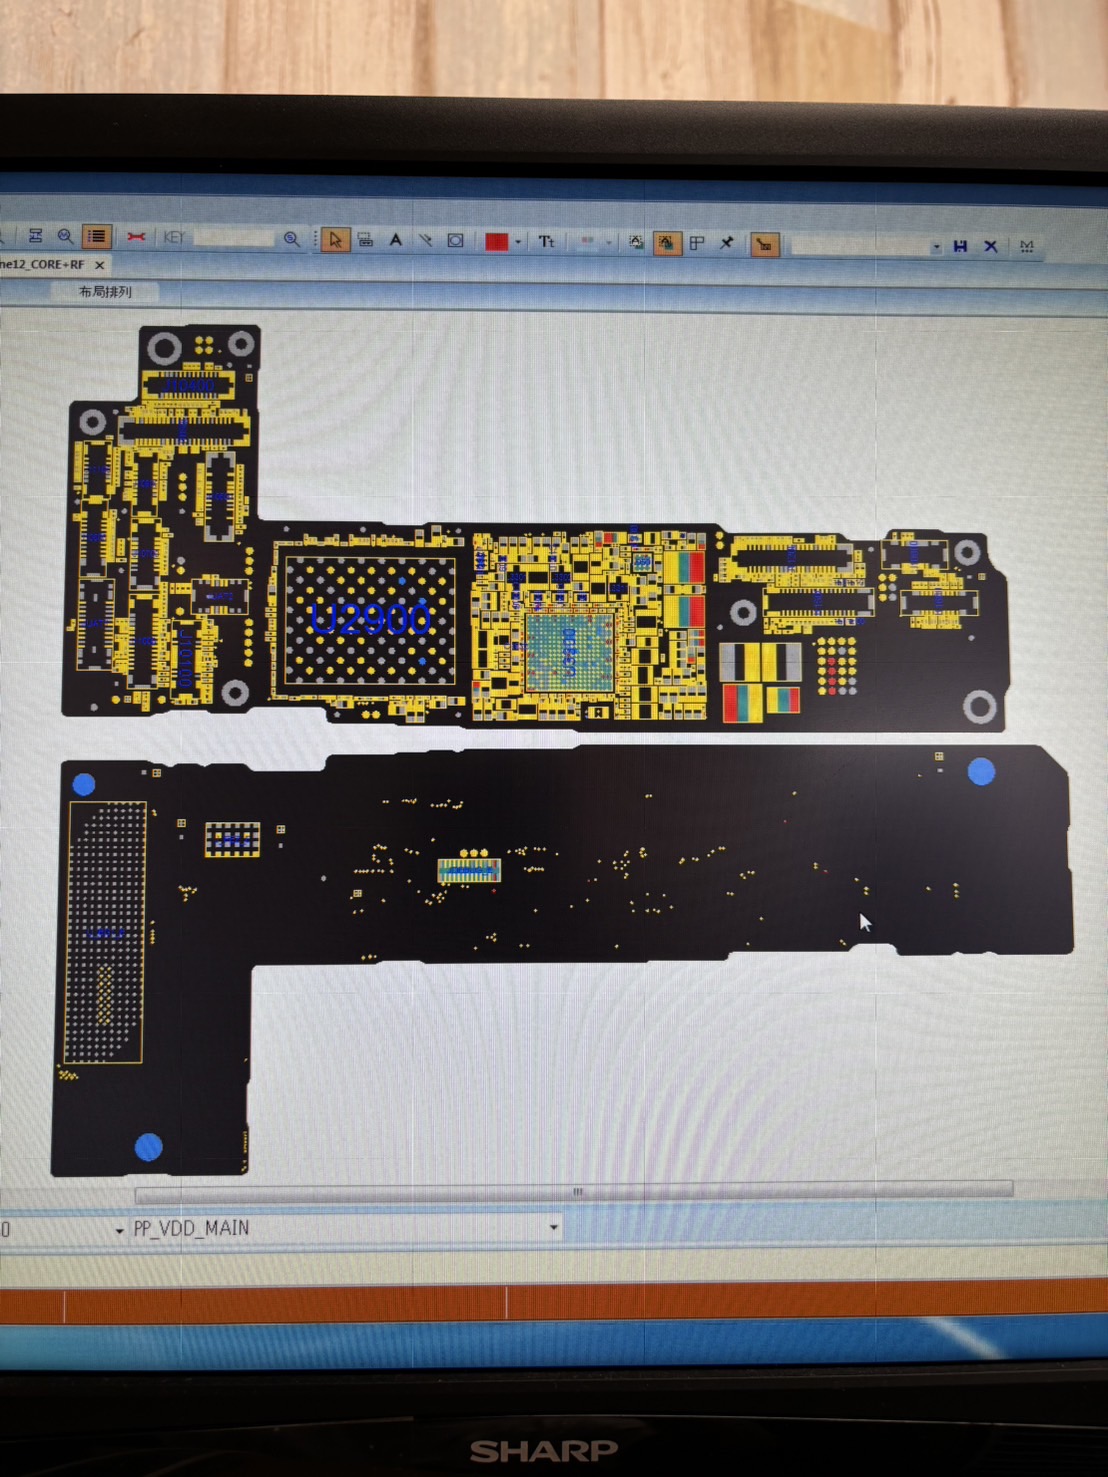Open the toolbar combo box dropdown arrow
Image resolution: width=1108 pixels, height=1477 pixels.
pyautogui.click(x=937, y=246)
